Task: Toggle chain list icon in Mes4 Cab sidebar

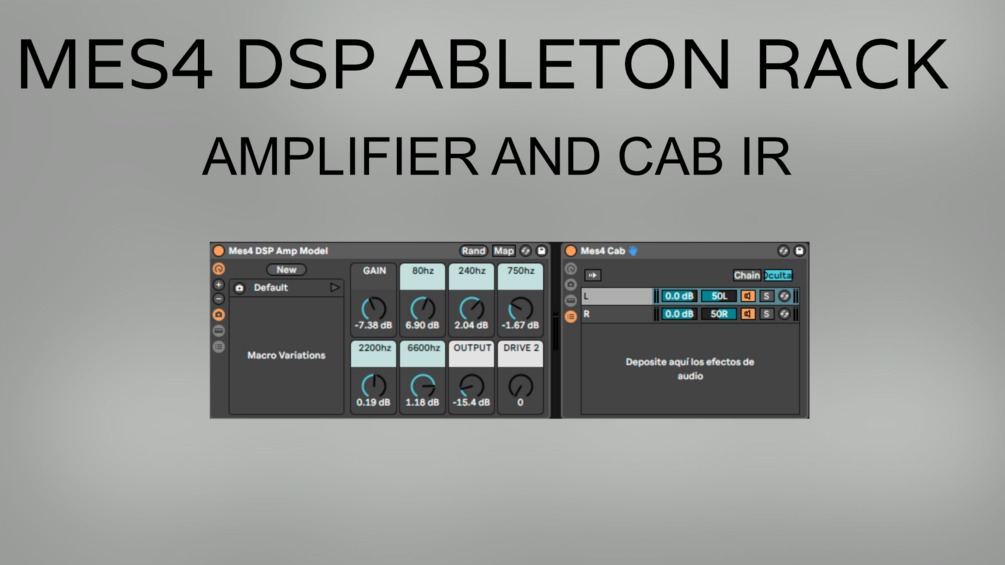Action: (570, 316)
